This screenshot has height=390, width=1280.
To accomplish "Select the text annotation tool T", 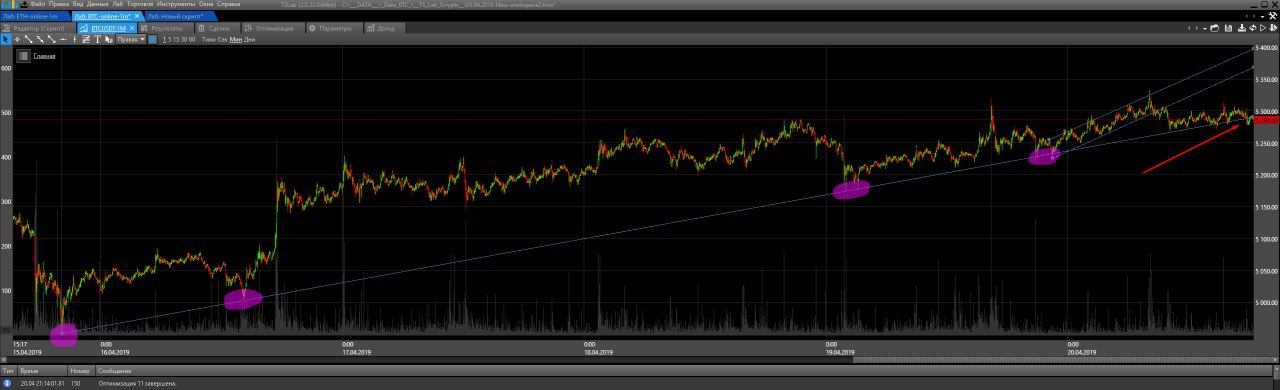I will pos(97,39).
